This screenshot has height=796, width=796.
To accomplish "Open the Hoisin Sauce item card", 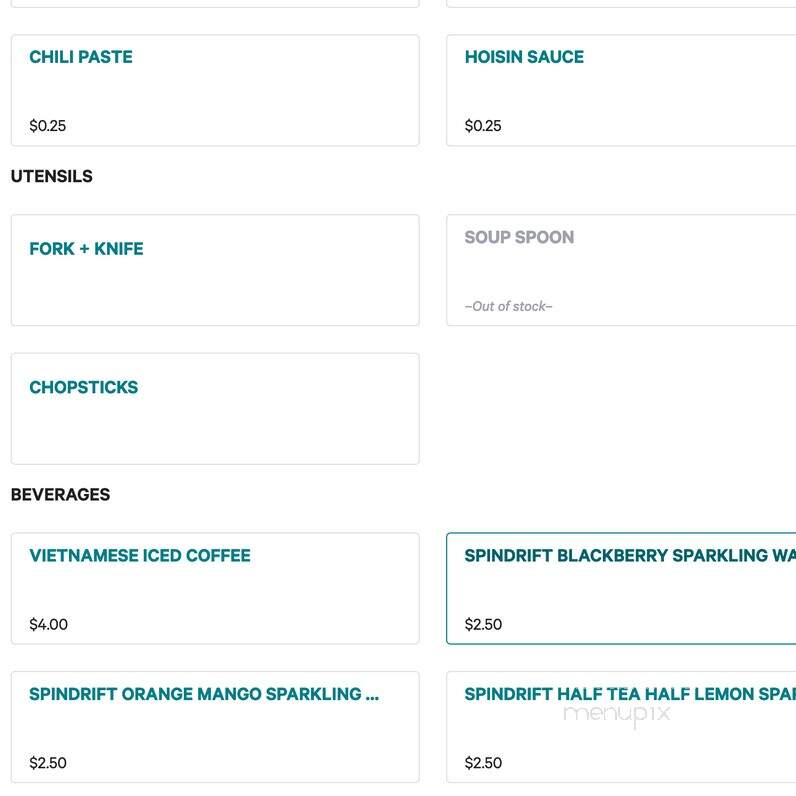I will coord(621,90).
